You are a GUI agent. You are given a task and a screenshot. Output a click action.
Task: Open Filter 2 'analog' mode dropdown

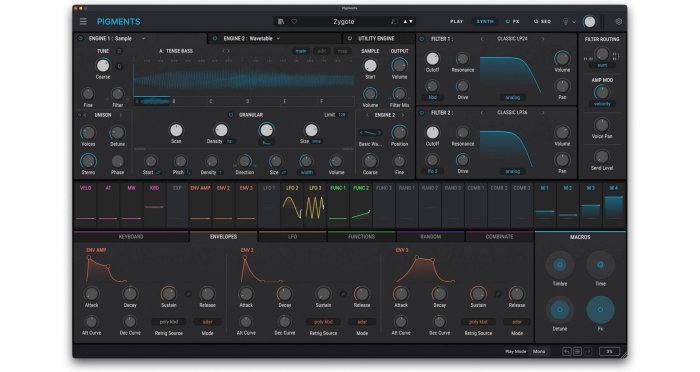tap(512, 171)
